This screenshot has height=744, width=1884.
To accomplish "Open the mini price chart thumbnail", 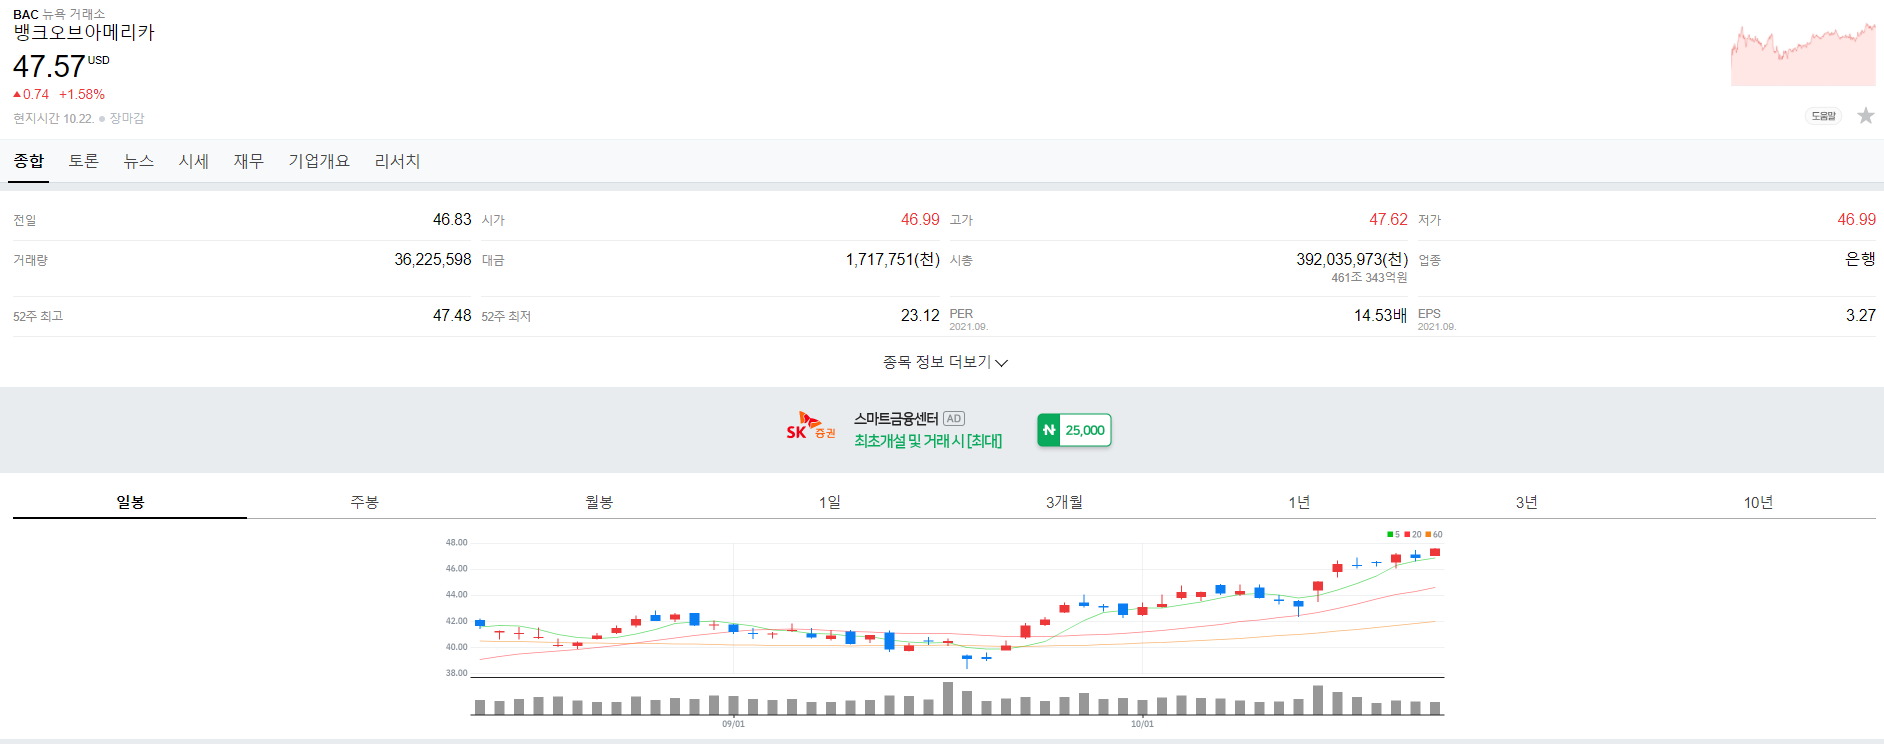I will pyautogui.click(x=1803, y=54).
